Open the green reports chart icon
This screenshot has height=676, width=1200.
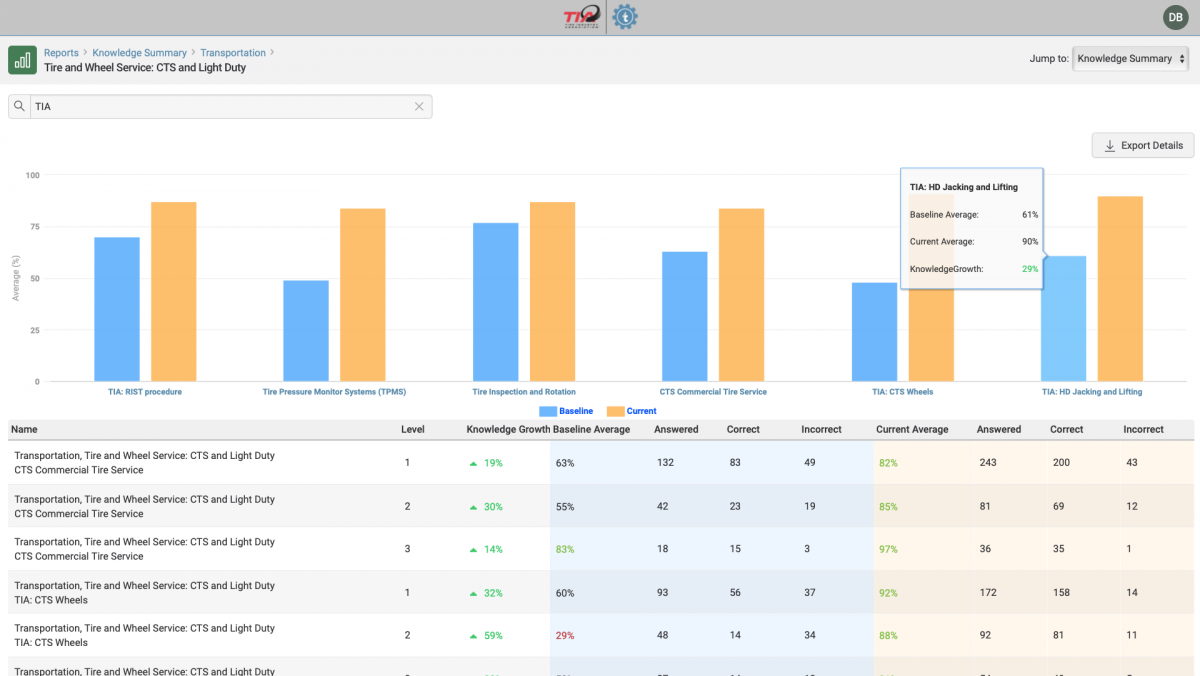pos(22,60)
